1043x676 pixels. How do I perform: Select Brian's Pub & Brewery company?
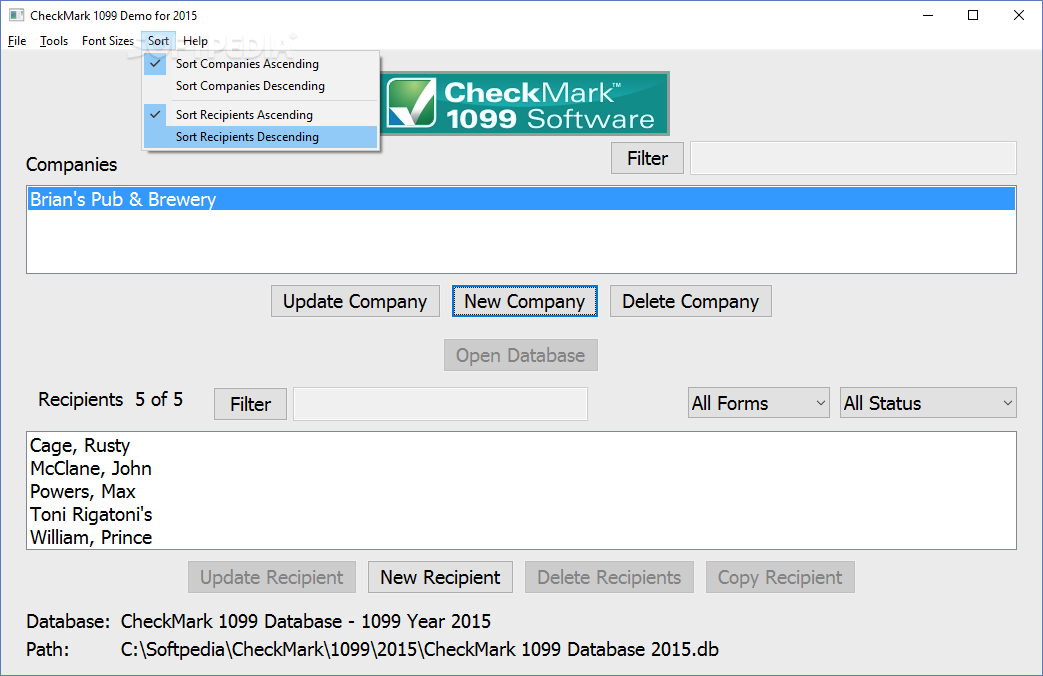(522, 199)
